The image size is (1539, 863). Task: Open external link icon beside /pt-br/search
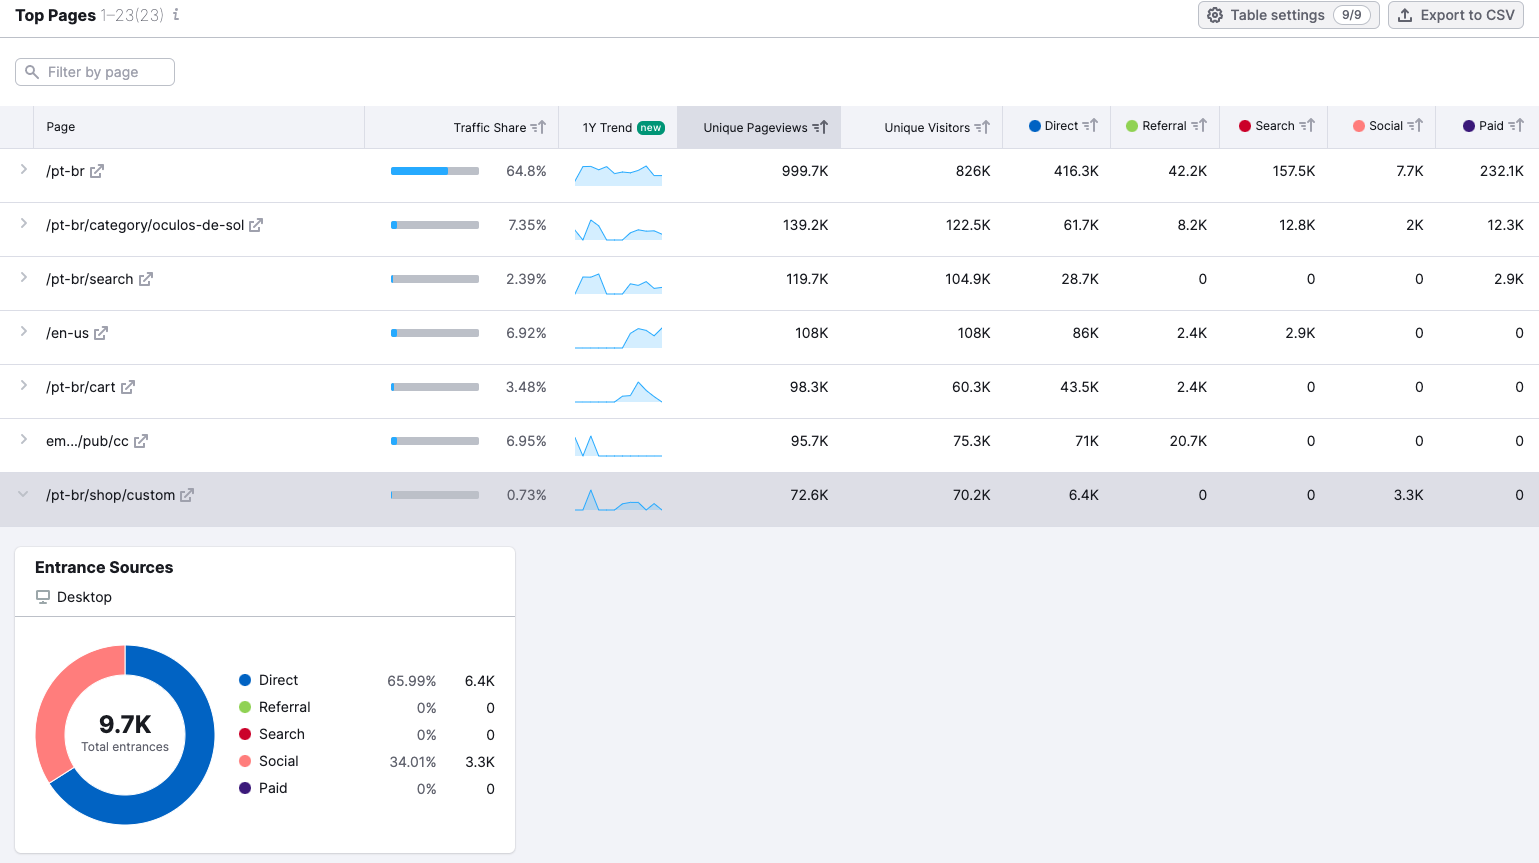click(146, 279)
